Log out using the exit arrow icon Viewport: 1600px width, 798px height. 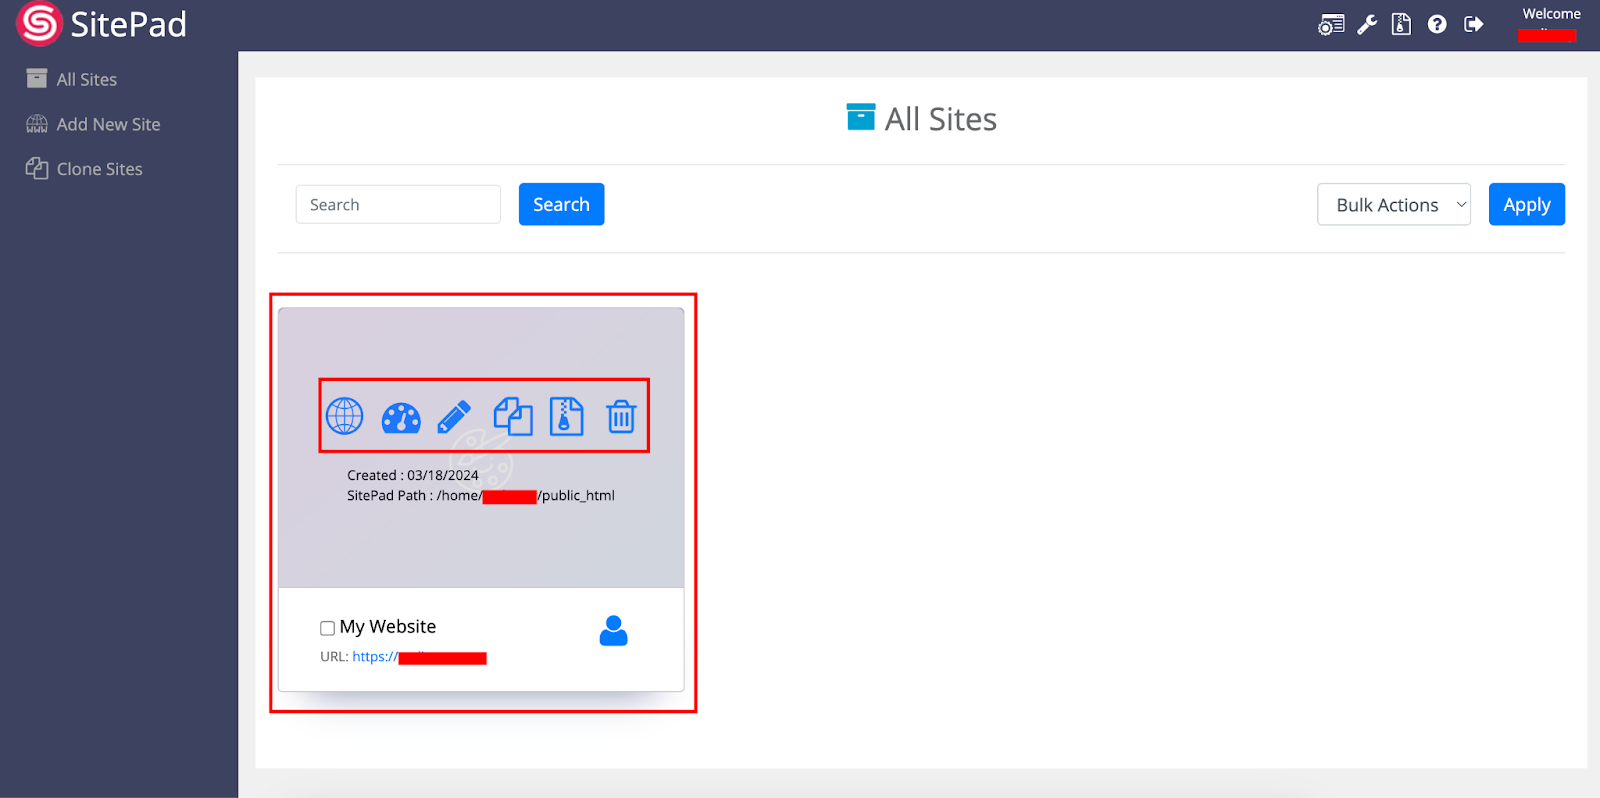pos(1473,25)
